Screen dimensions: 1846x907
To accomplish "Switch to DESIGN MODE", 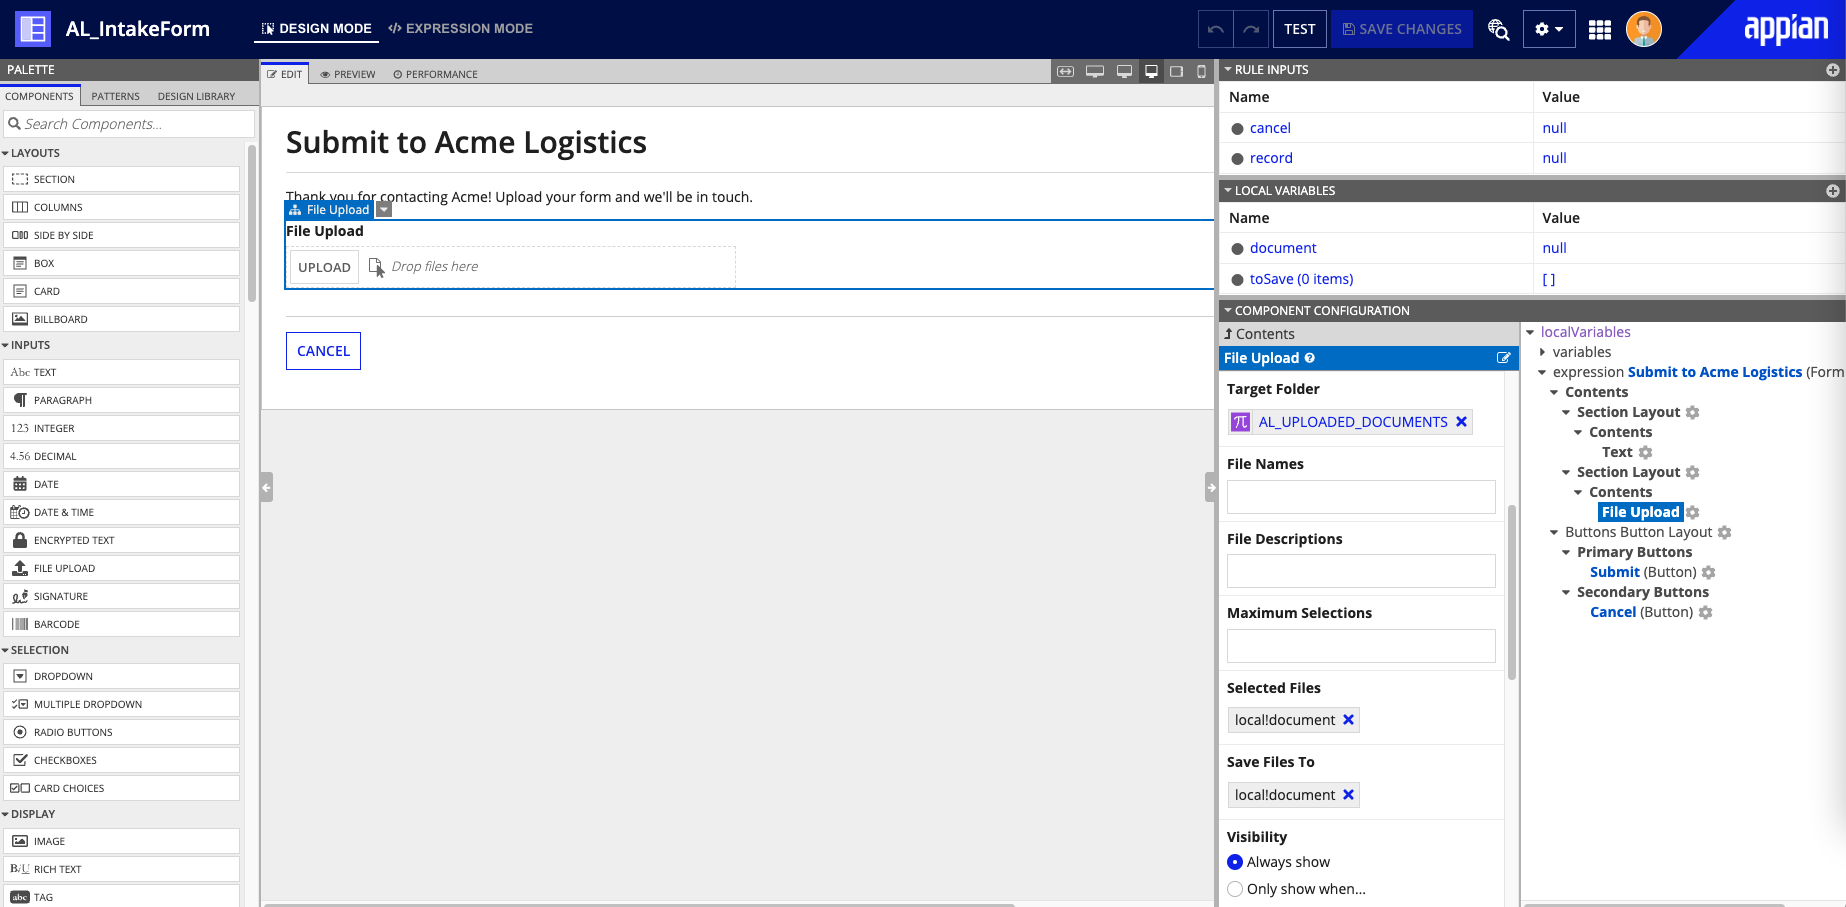I will point(316,29).
